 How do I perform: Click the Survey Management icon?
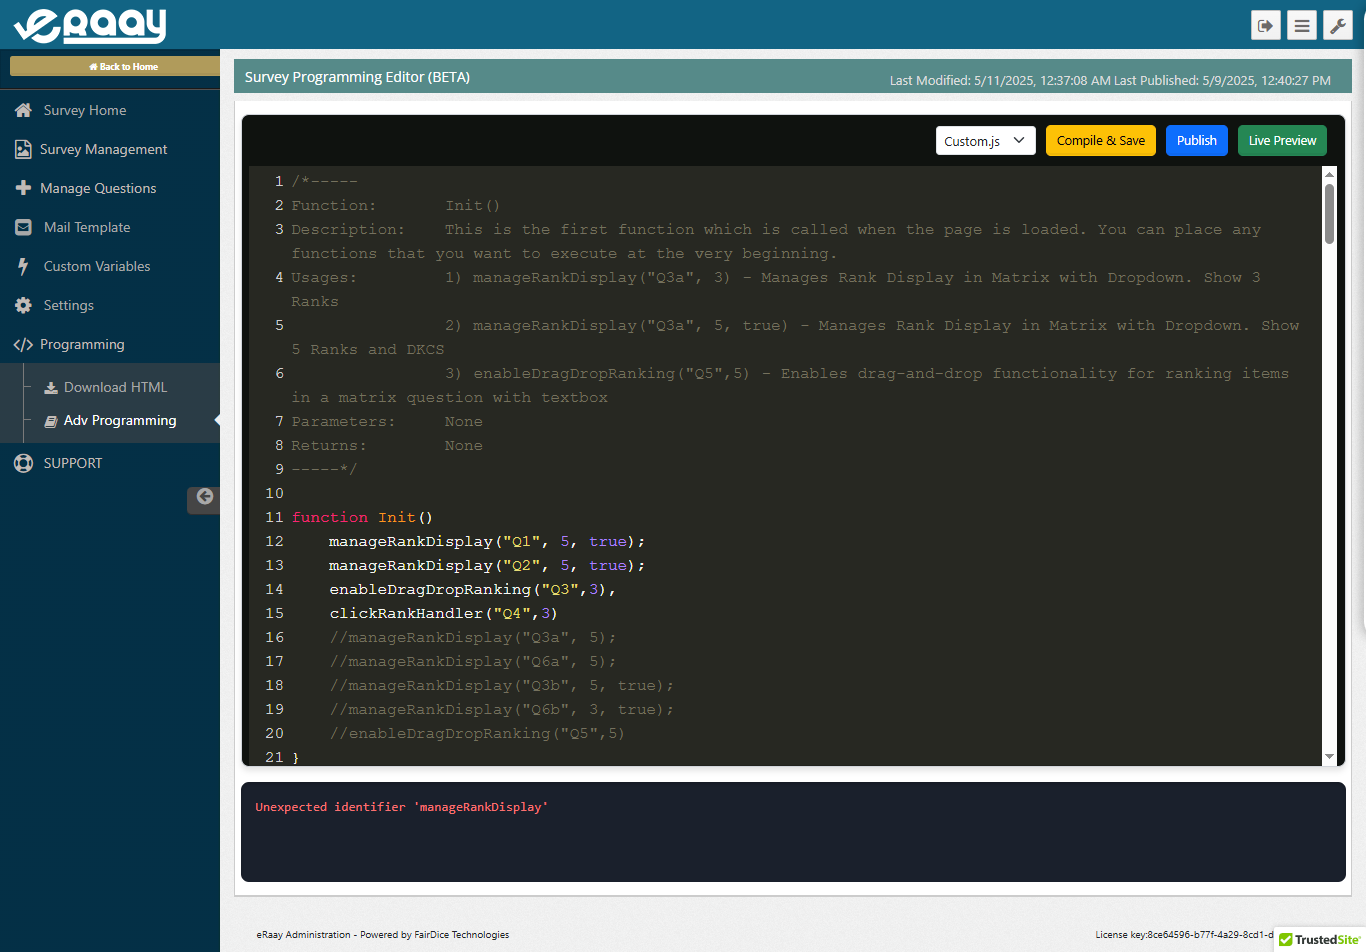pos(23,149)
